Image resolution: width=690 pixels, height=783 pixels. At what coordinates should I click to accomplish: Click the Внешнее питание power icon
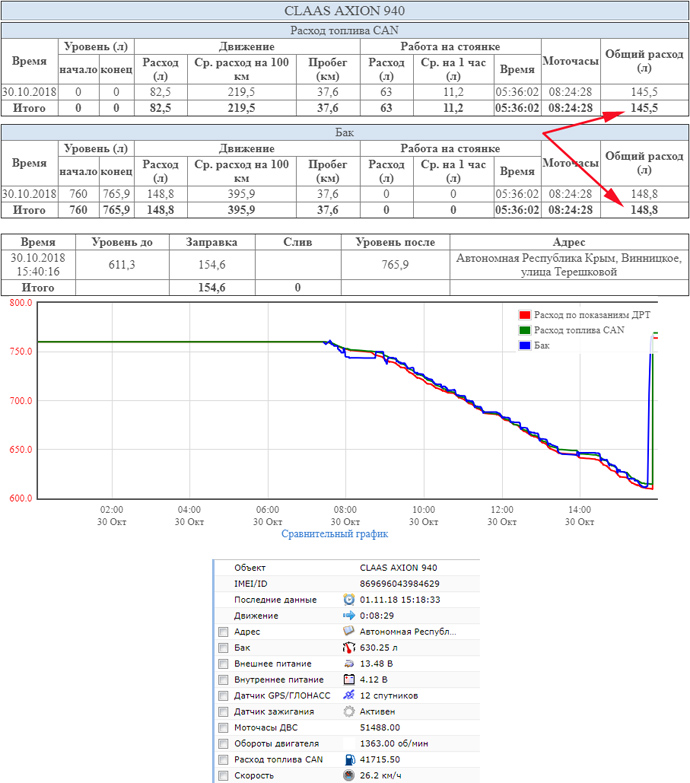point(349,663)
